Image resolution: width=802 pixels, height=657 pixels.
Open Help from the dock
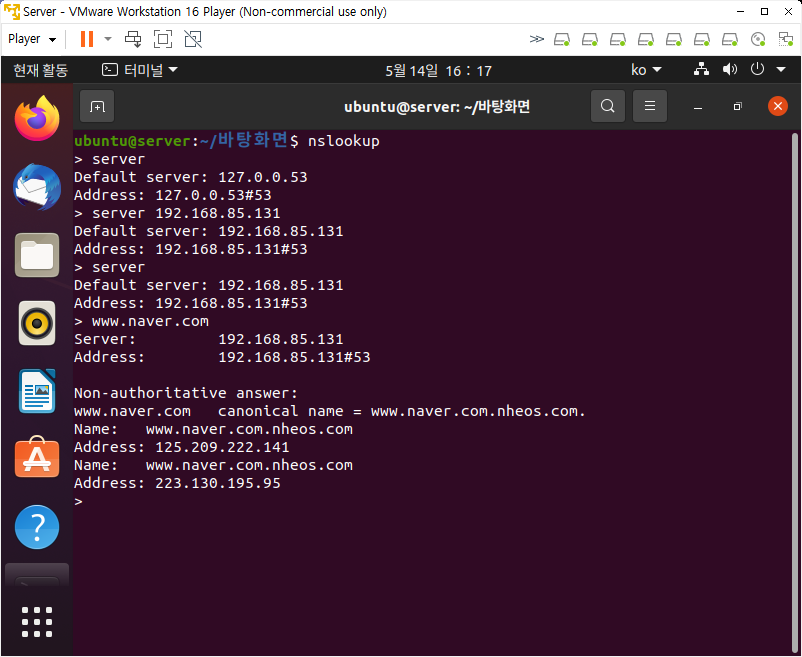pos(37,527)
